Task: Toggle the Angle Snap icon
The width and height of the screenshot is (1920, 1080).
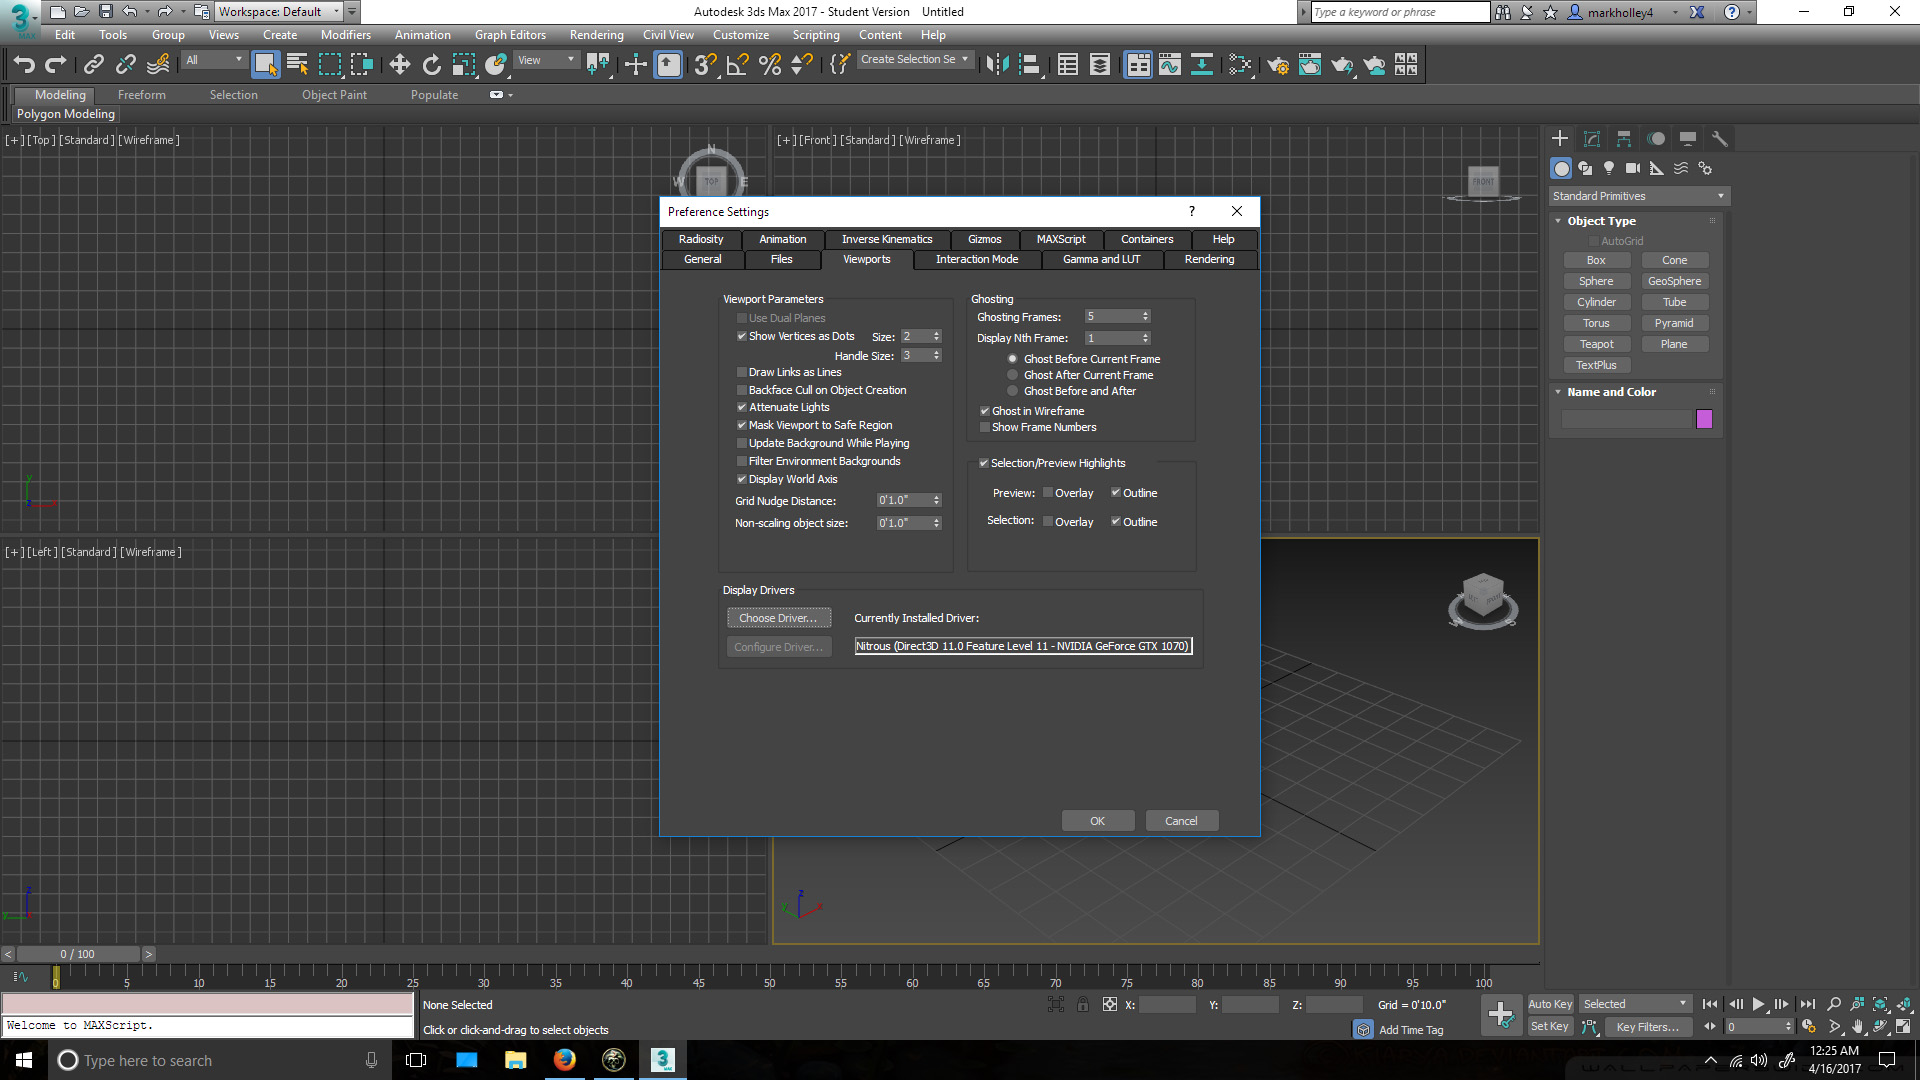Action: click(738, 65)
